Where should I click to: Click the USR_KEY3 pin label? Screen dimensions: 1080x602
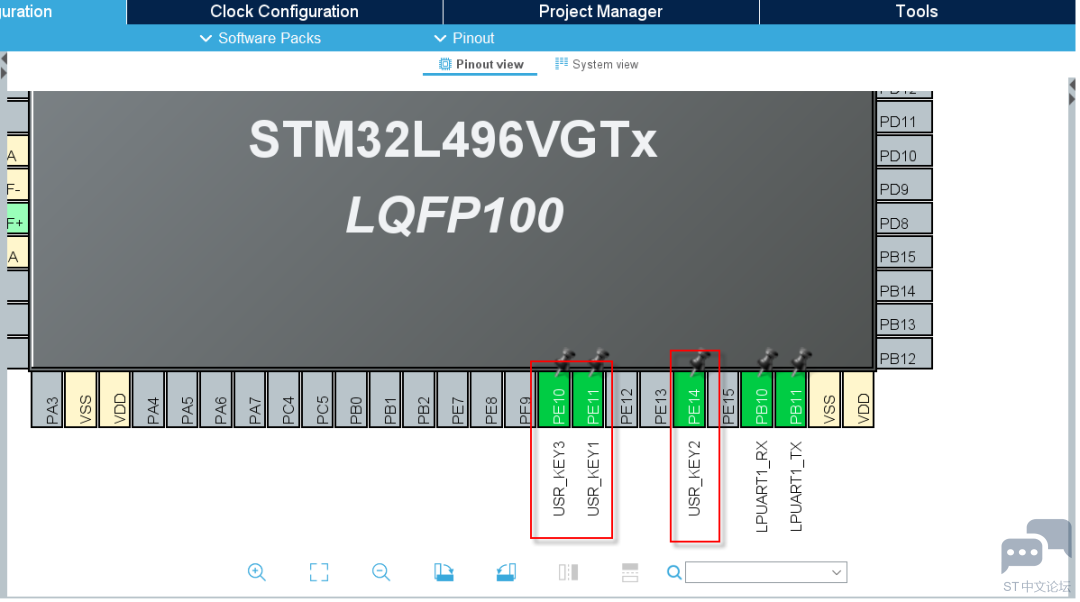point(559,479)
